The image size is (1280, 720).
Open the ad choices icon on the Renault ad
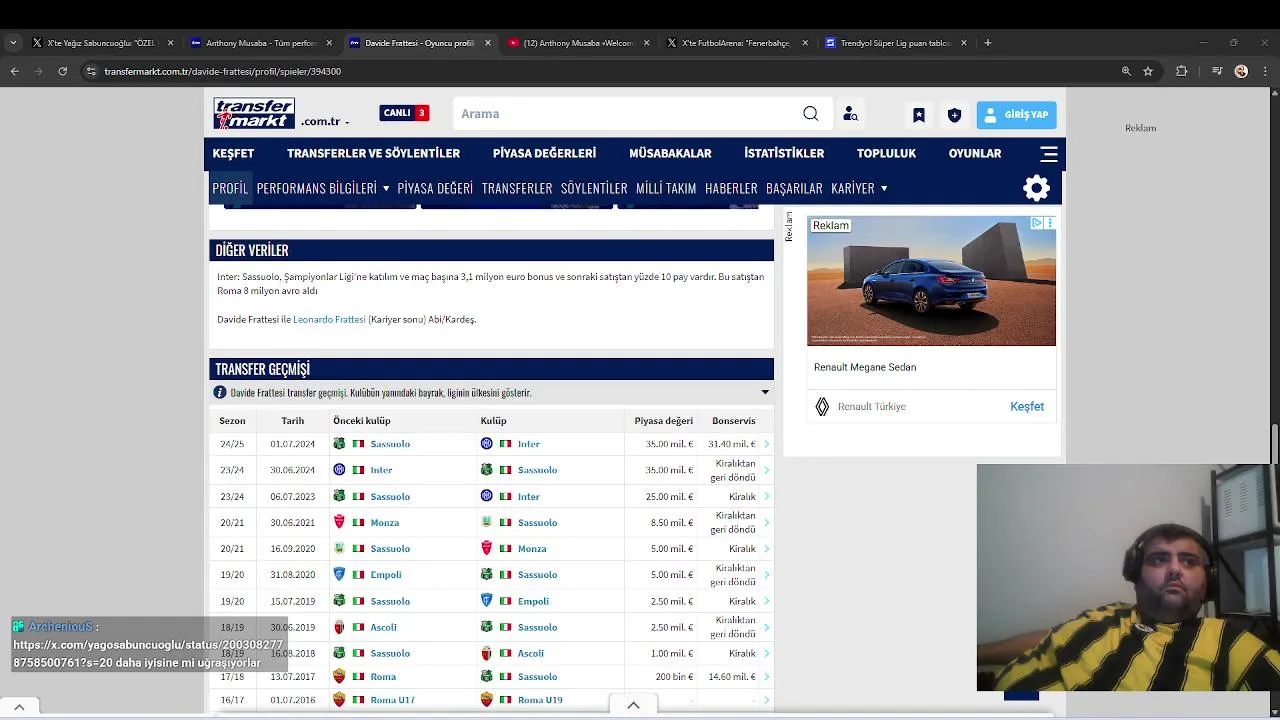[x=1037, y=223]
